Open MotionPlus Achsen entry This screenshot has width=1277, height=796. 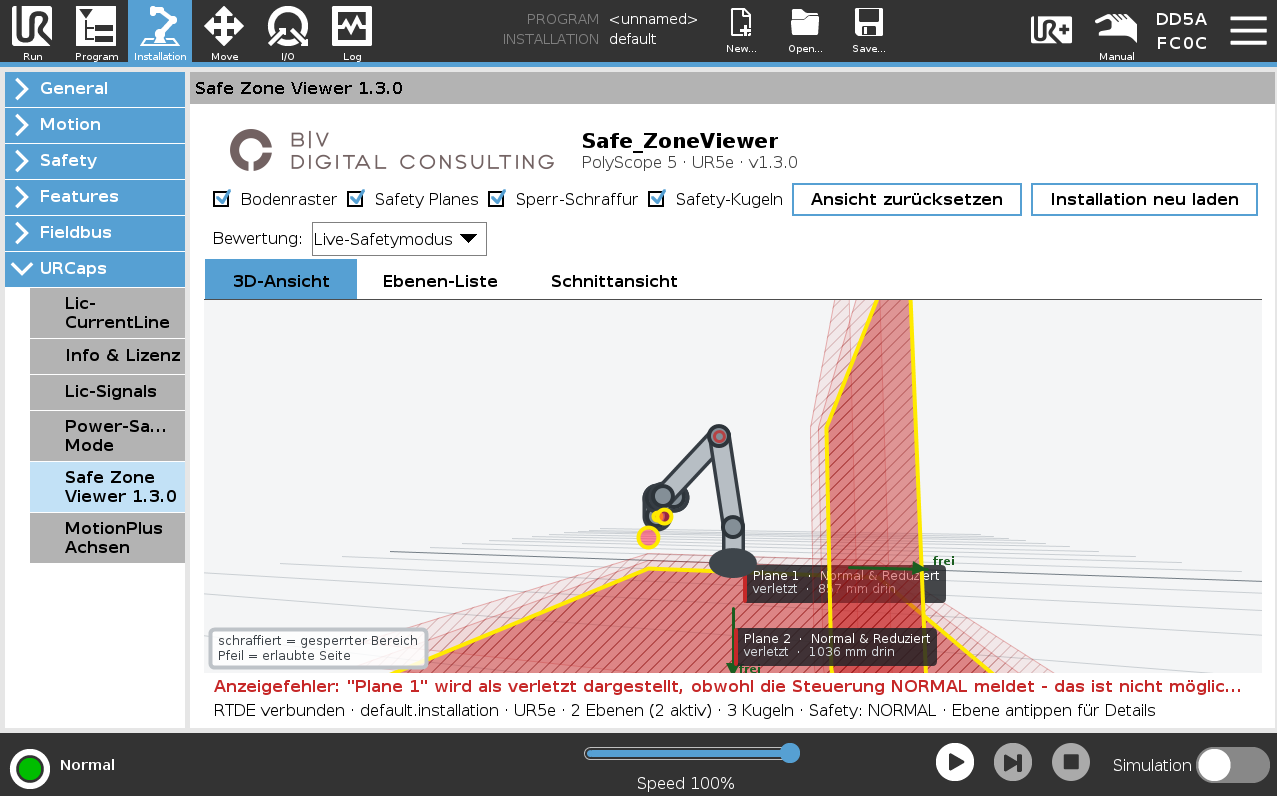pyautogui.click(x=107, y=538)
